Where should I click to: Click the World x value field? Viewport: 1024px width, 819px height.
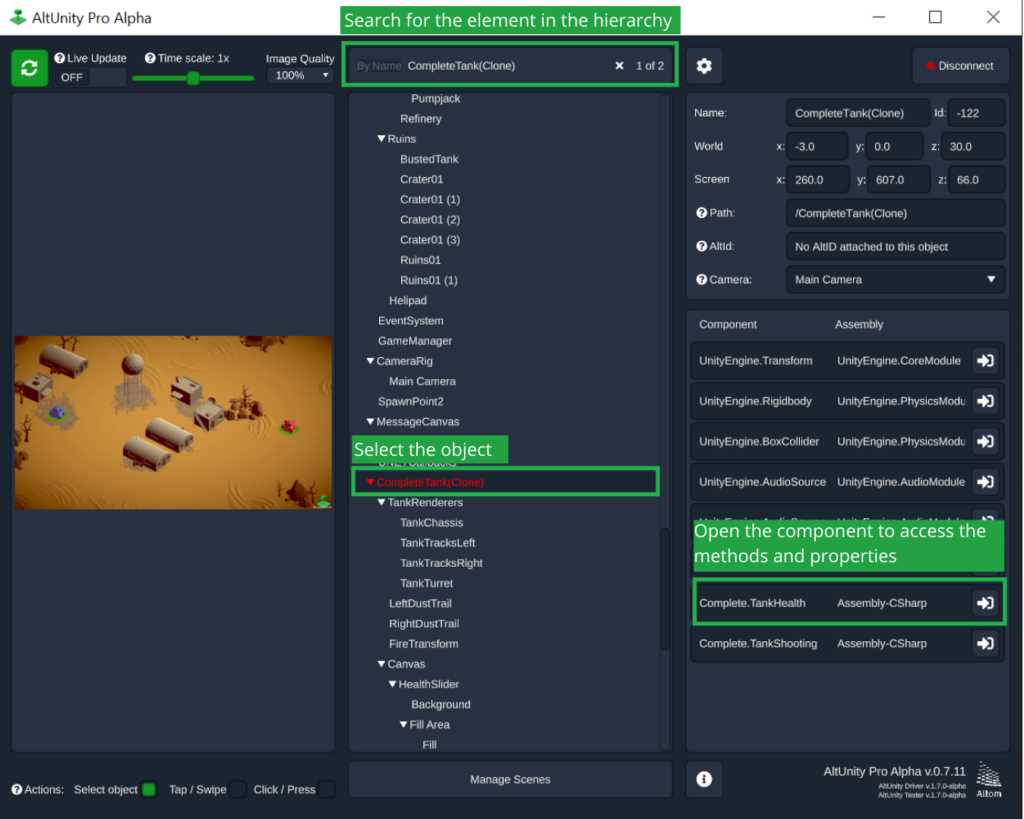click(x=816, y=146)
